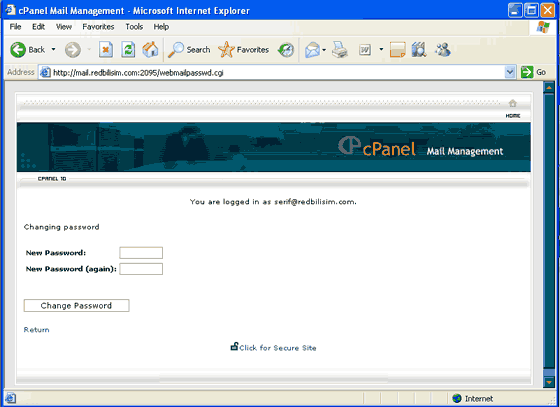The height and width of the screenshot is (407, 560).
Task: Expand the address bar URL dropdown
Action: point(510,72)
